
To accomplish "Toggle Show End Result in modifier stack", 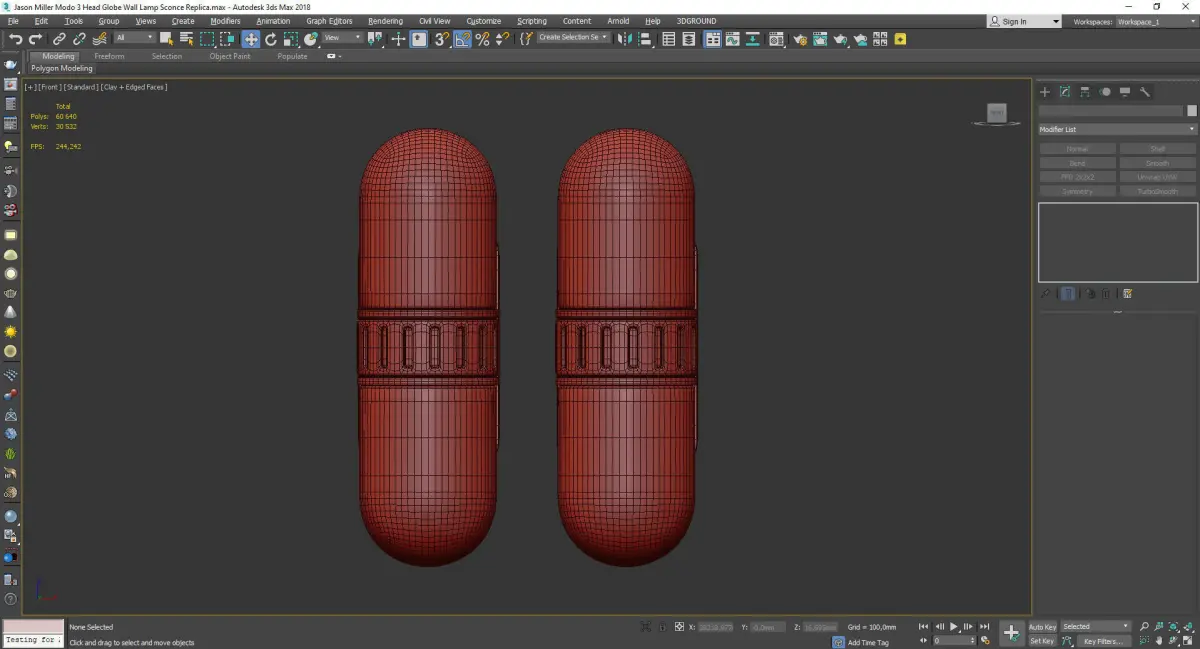I will pos(1068,294).
